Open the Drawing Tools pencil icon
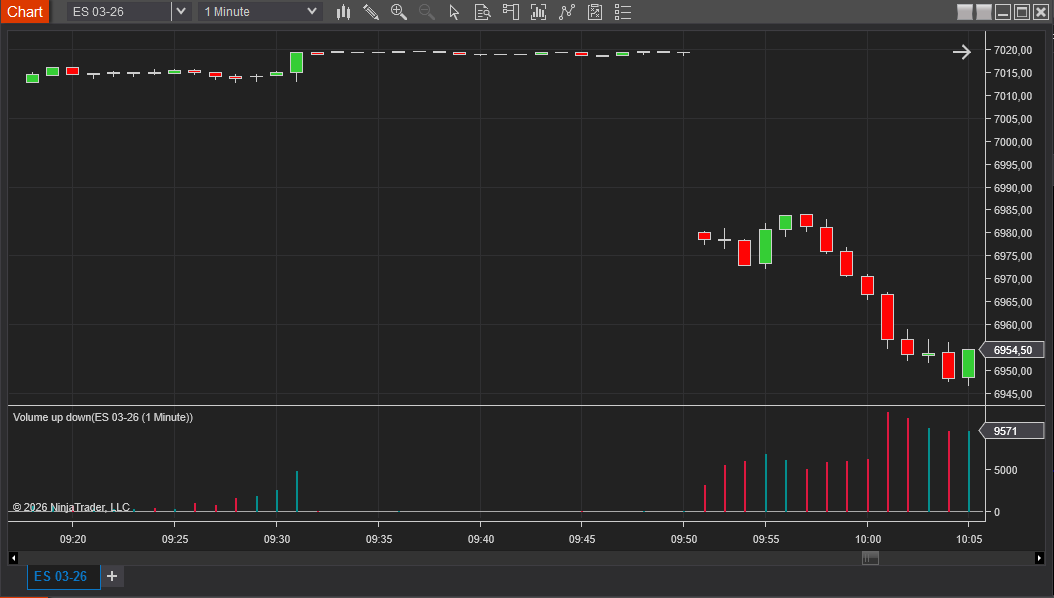 pos(371,11)
